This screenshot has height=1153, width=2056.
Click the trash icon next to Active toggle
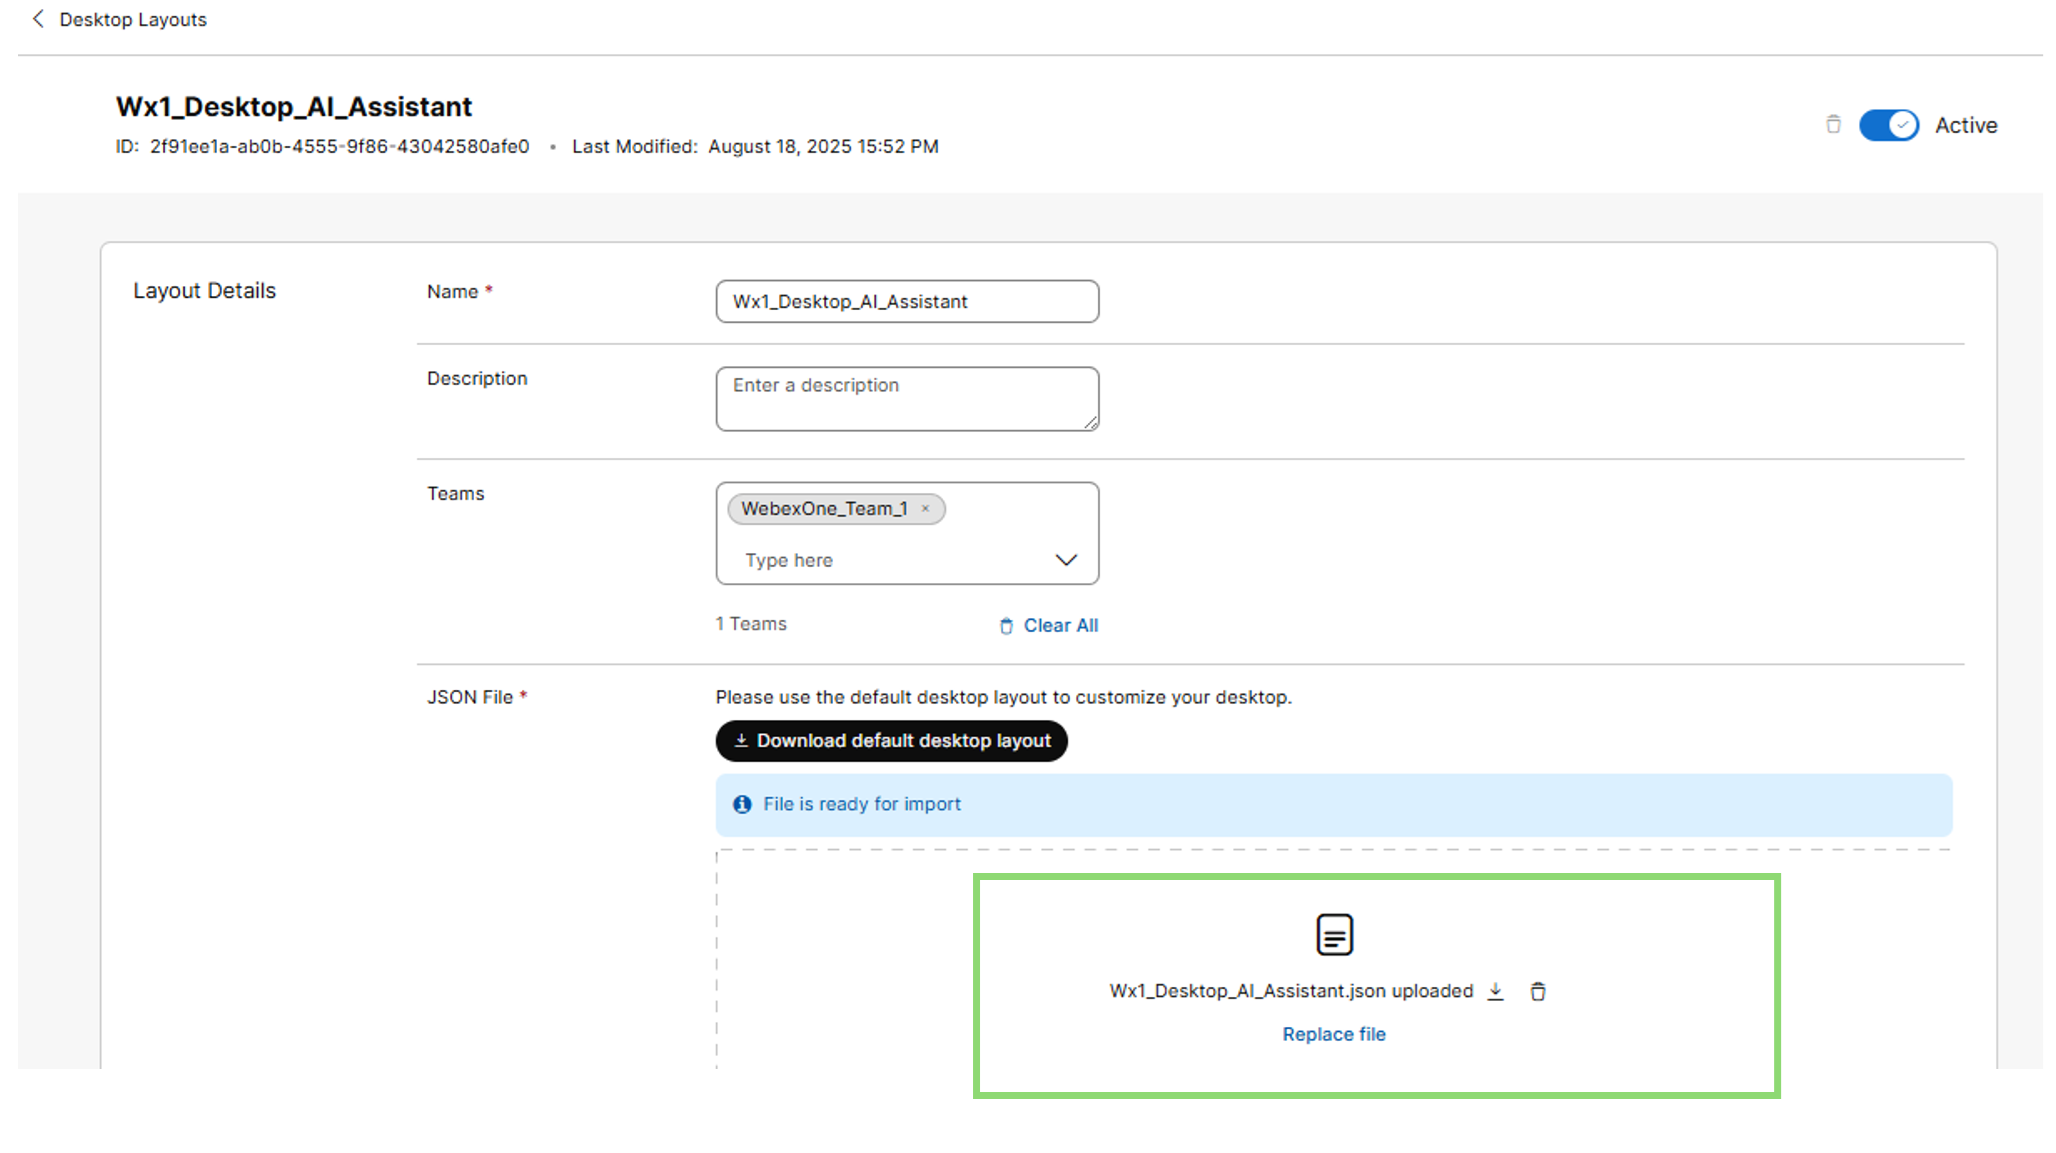click(x=1833, y=124)
